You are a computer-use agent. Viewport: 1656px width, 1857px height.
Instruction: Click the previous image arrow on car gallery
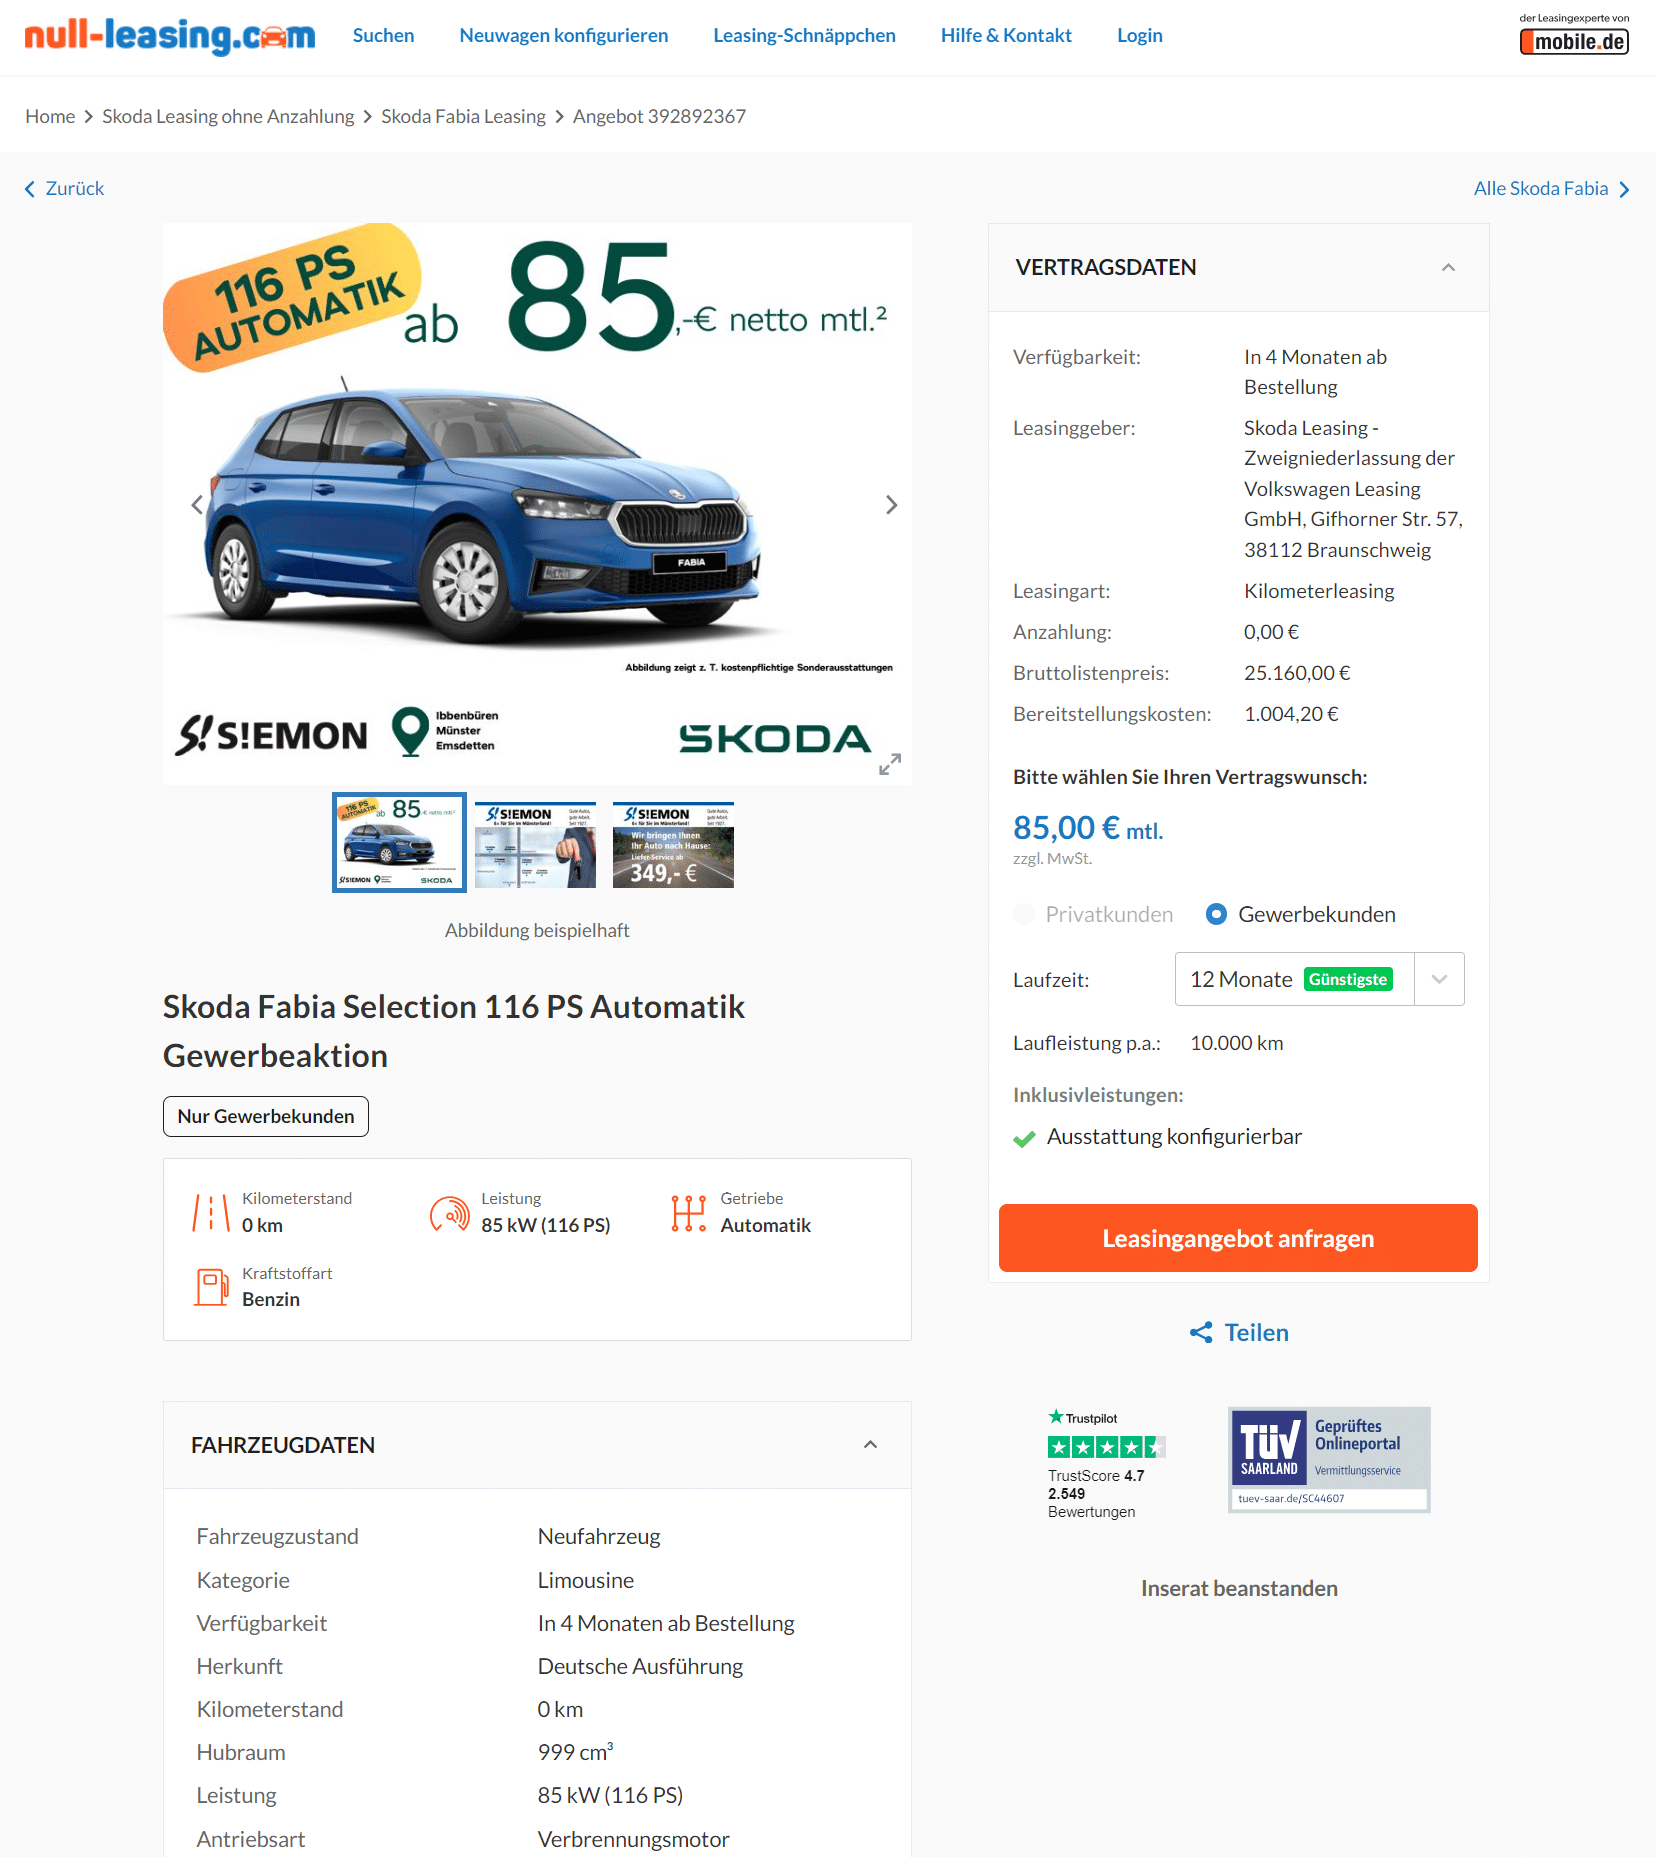pyautogui.click(x=197, y=505)
